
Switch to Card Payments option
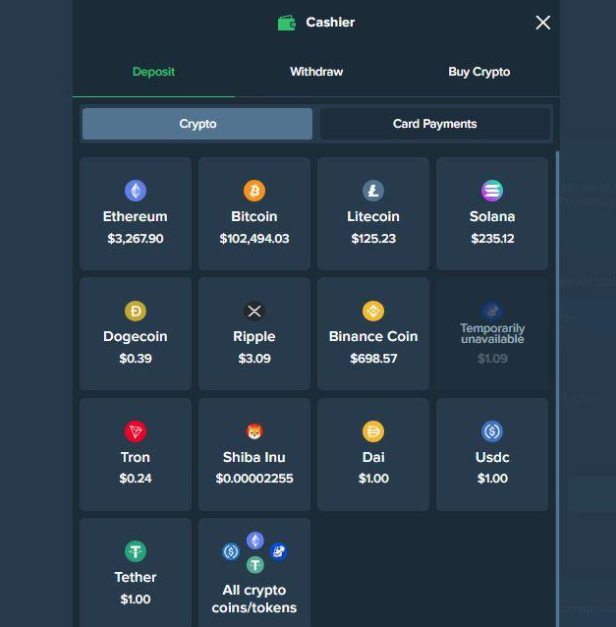434,124
